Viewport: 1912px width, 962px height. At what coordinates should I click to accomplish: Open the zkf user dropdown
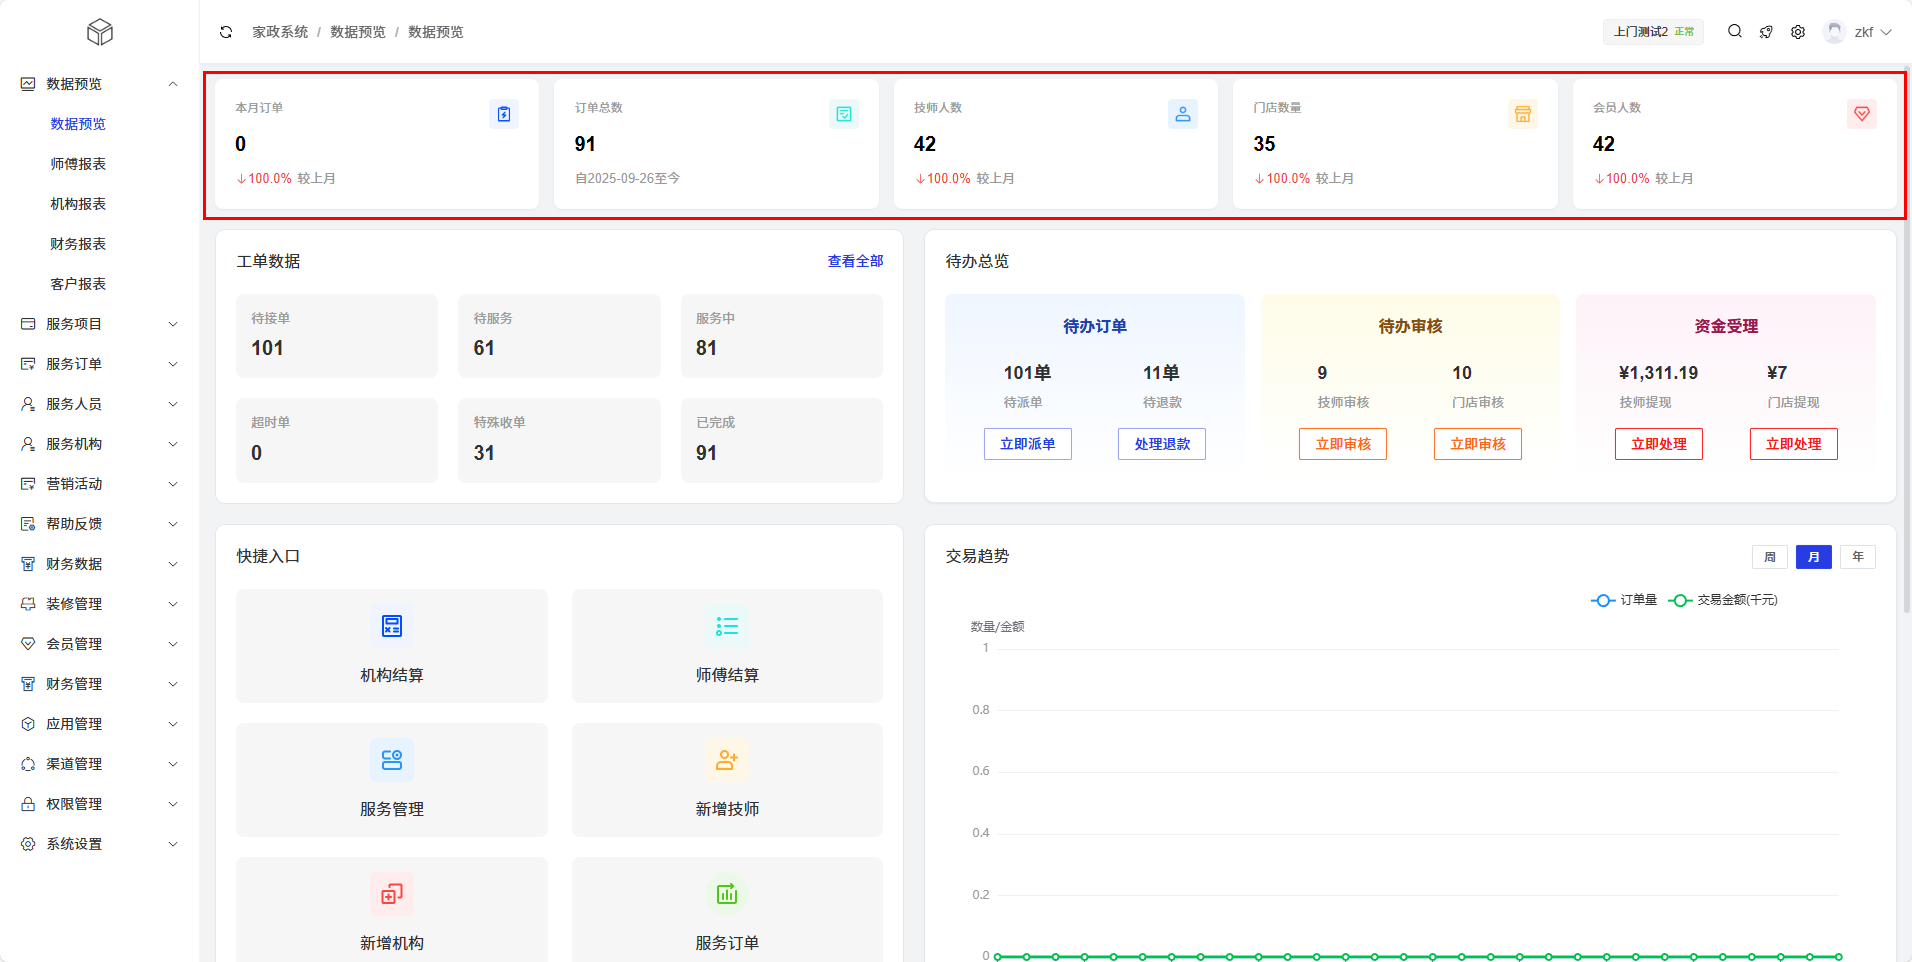[1858, 32]
